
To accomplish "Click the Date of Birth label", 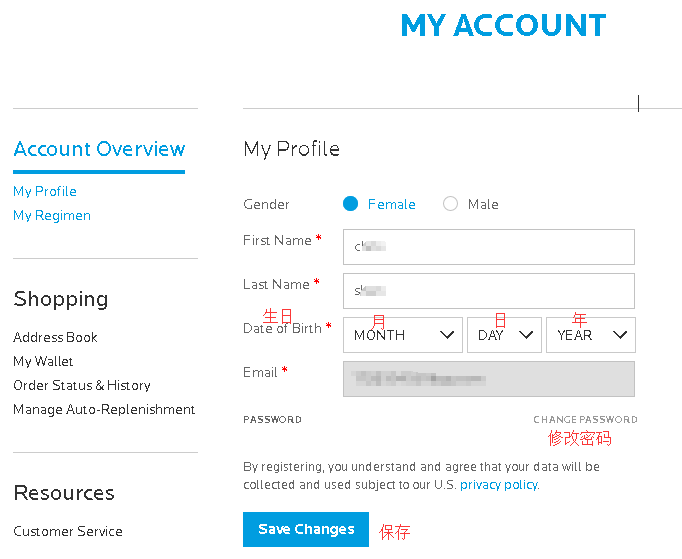I will tap(282, 328).
